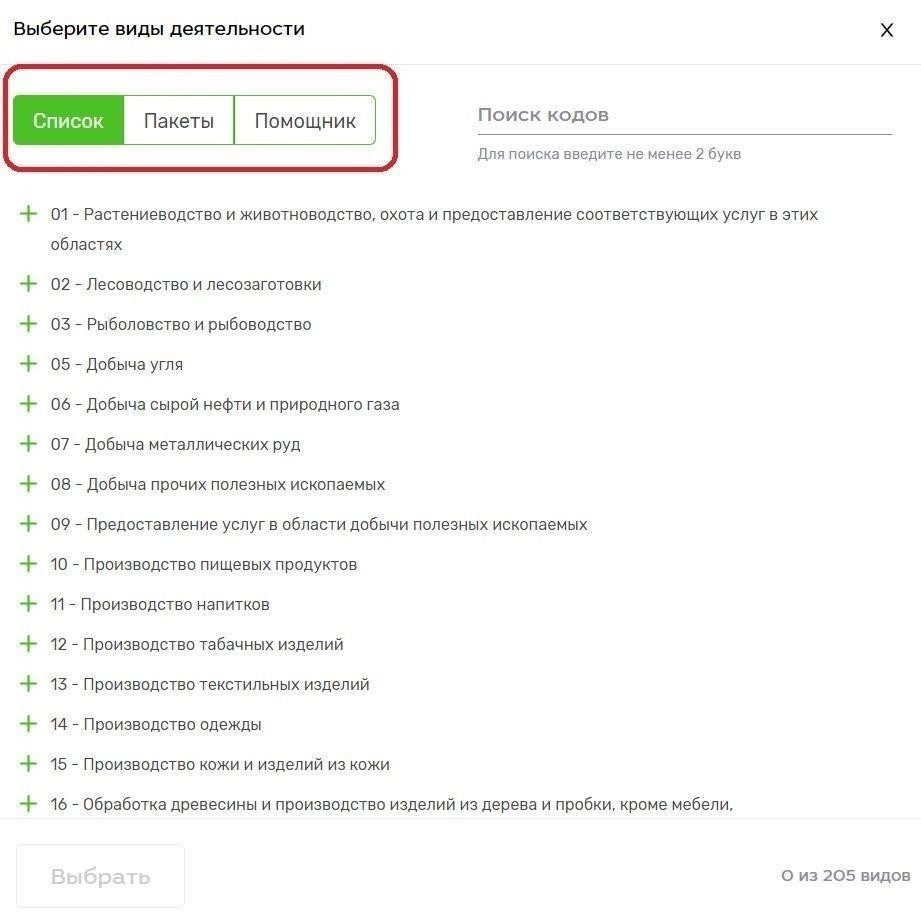Click plus icon next to 03 Рыболовство
921x917 pixels.
pyautogui.click(x=28, y=324)
